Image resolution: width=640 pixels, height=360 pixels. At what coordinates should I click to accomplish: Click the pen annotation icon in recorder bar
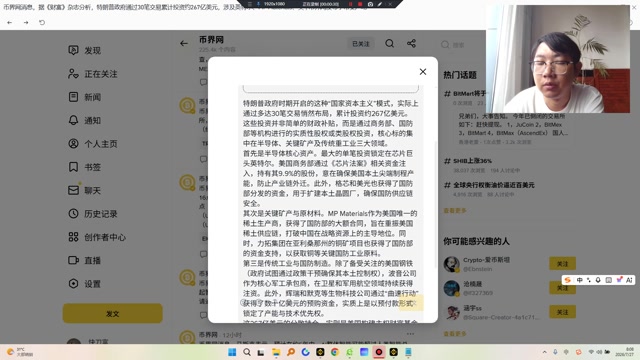tap(380, 4)
